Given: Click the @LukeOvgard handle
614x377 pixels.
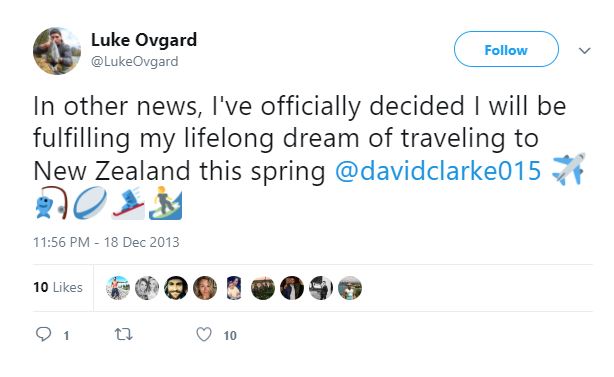Looking at the screenshot, I should (x=134, y=61).
